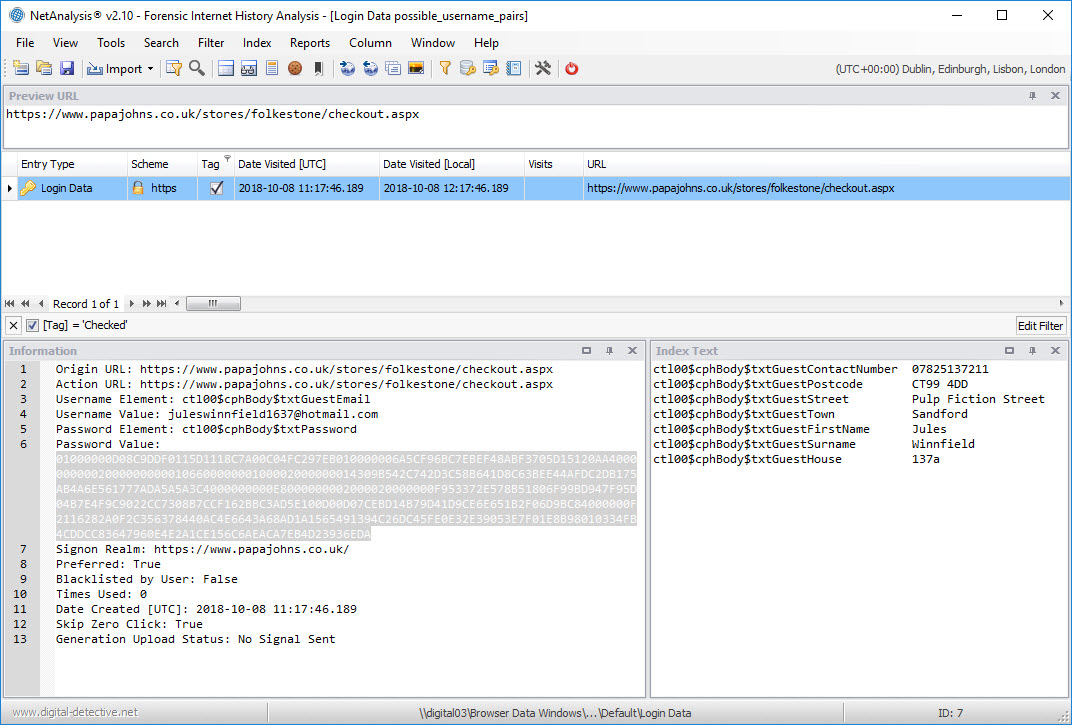This screenshot has height=725, width=1072.
Task: Click the form with key icon
Action: (491, 68)
